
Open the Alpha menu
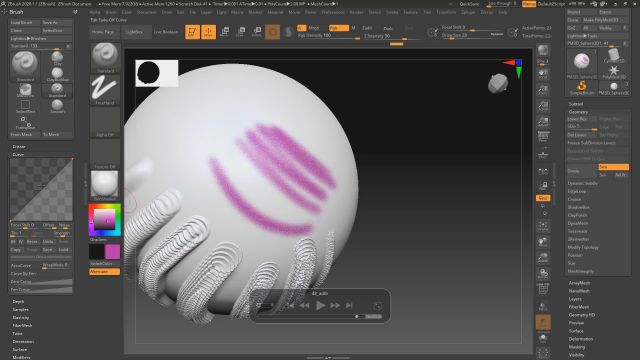[95, 12]
